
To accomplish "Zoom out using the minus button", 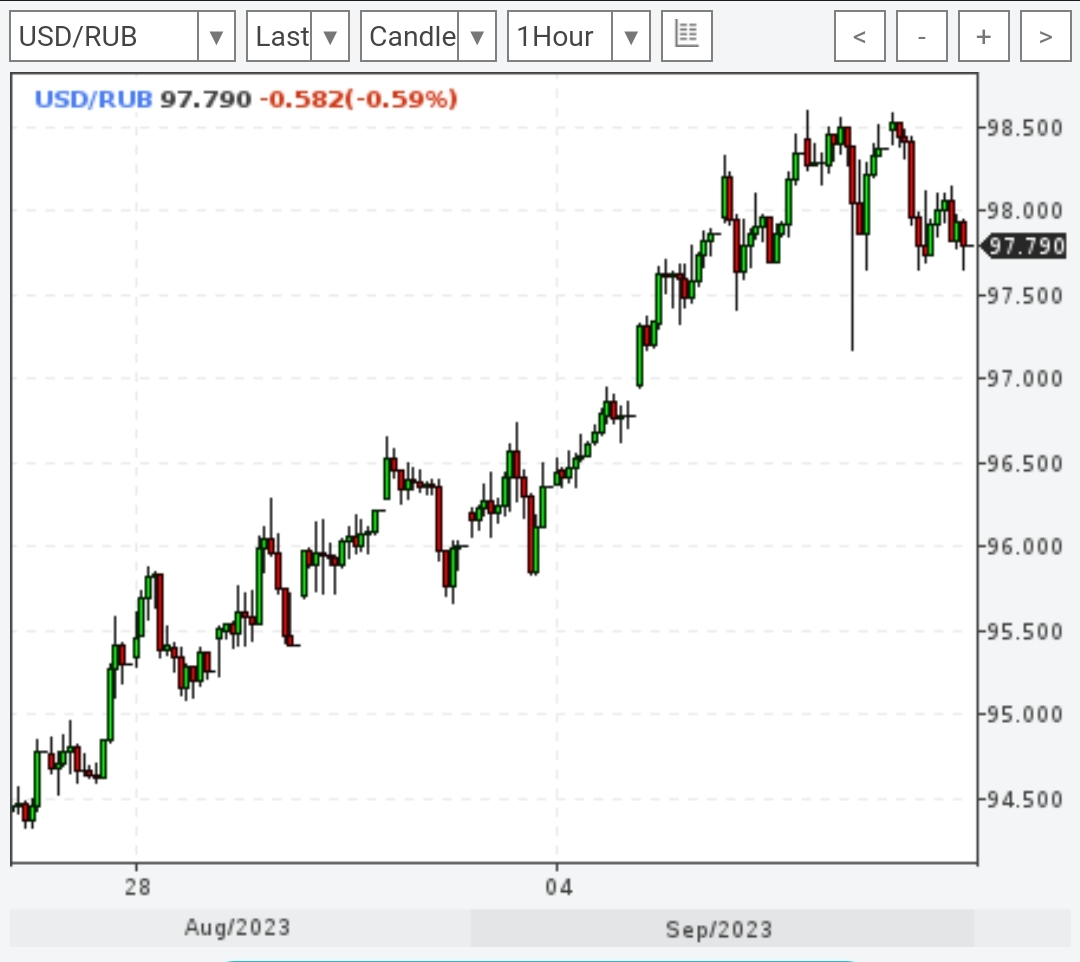I will [921, 37].
